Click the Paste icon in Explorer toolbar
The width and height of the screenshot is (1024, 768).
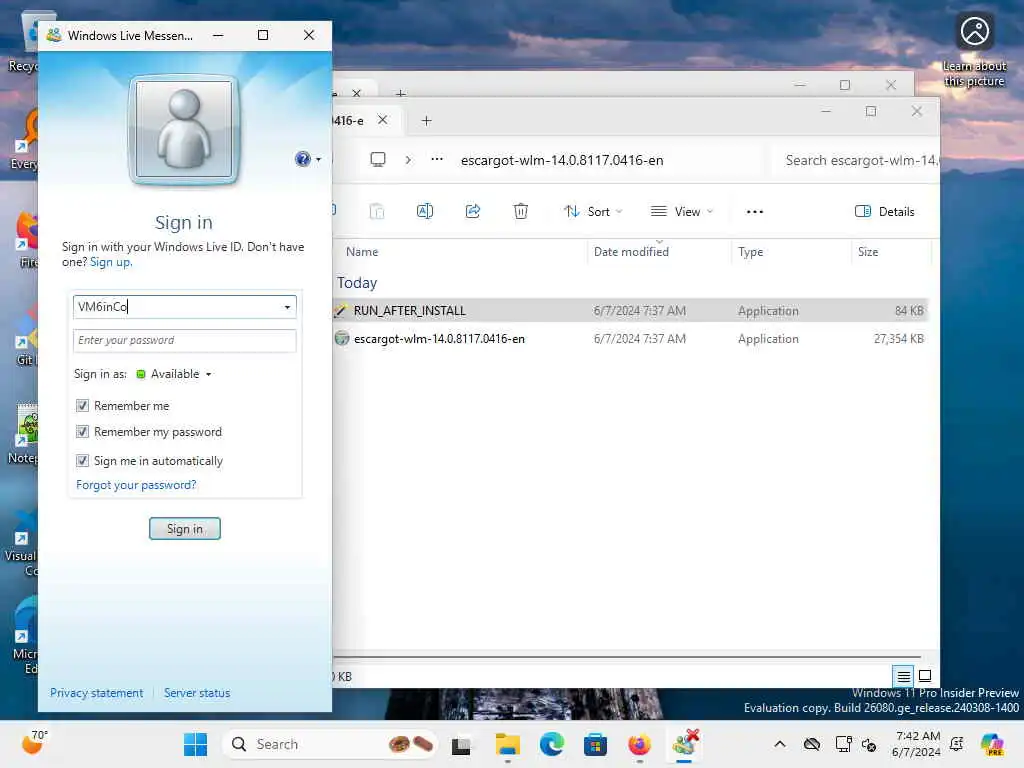377,211
